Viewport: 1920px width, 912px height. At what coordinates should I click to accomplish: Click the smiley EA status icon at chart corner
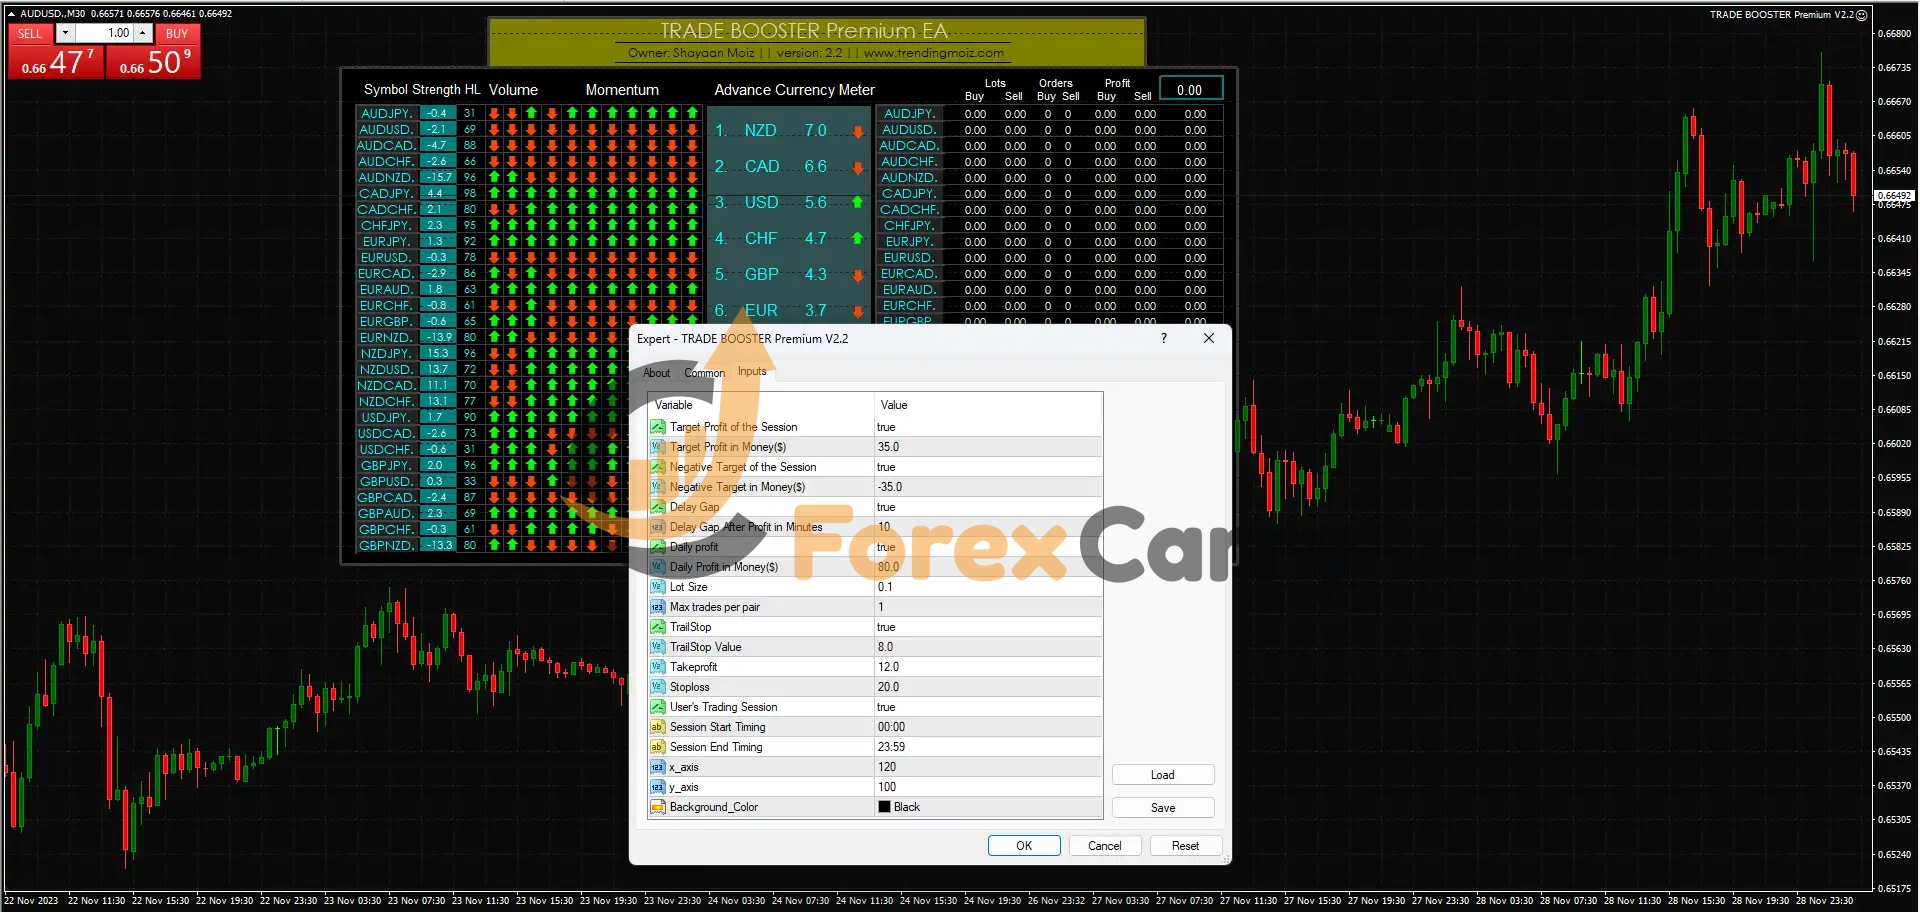pos(1861,15)
